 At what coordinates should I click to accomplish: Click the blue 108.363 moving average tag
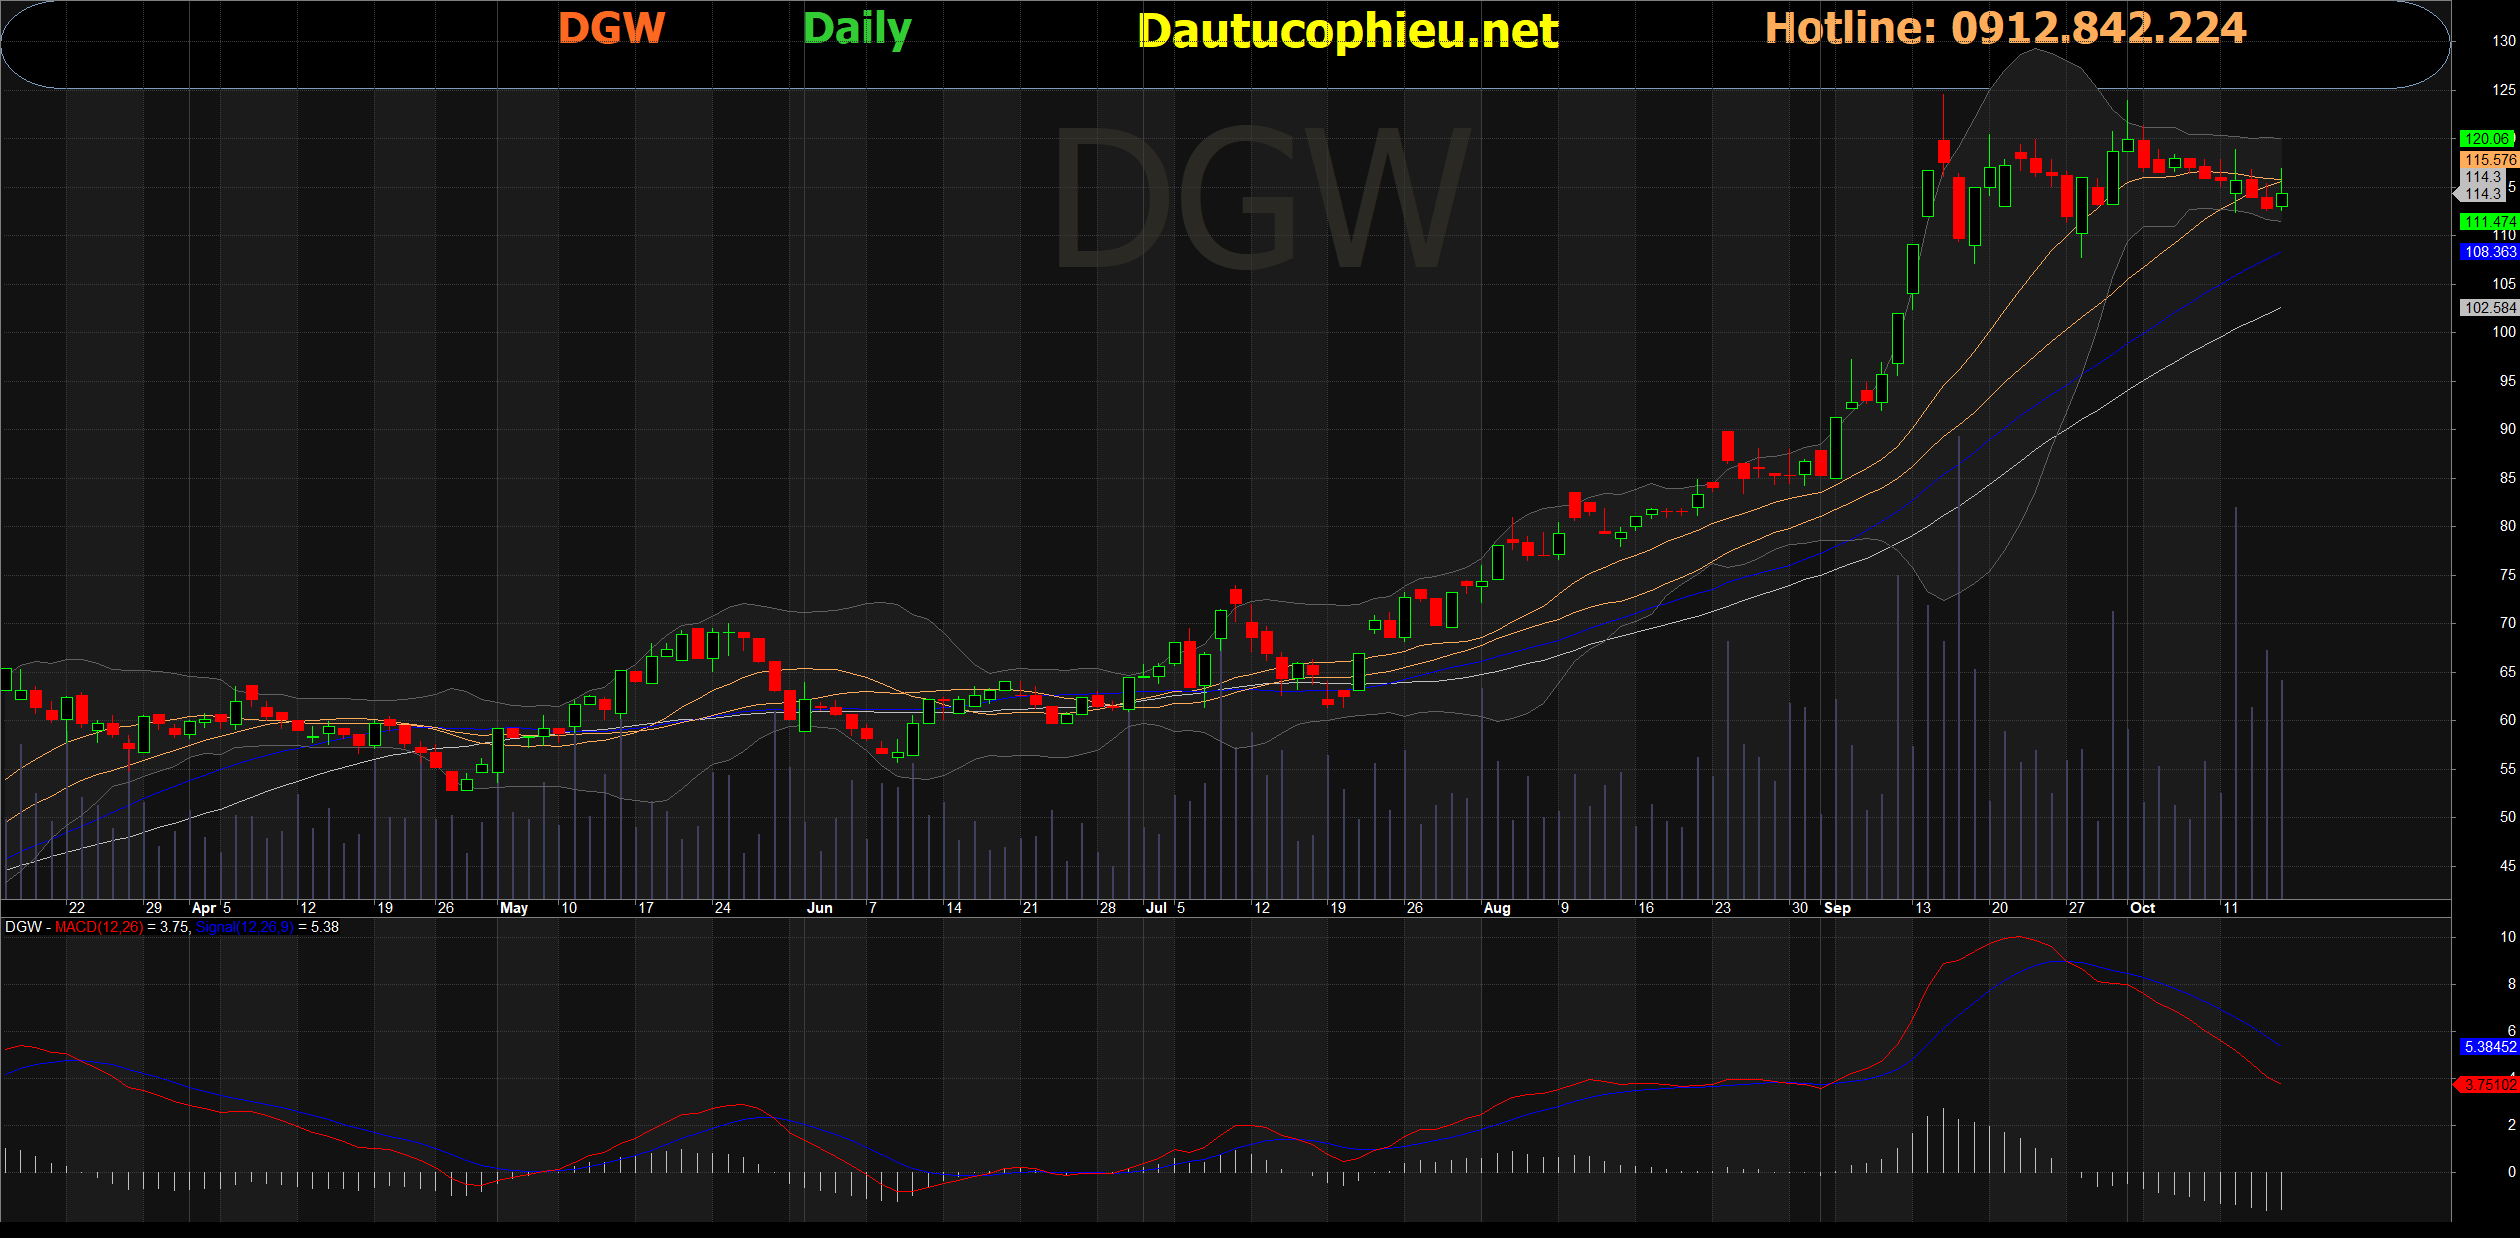2489,252
